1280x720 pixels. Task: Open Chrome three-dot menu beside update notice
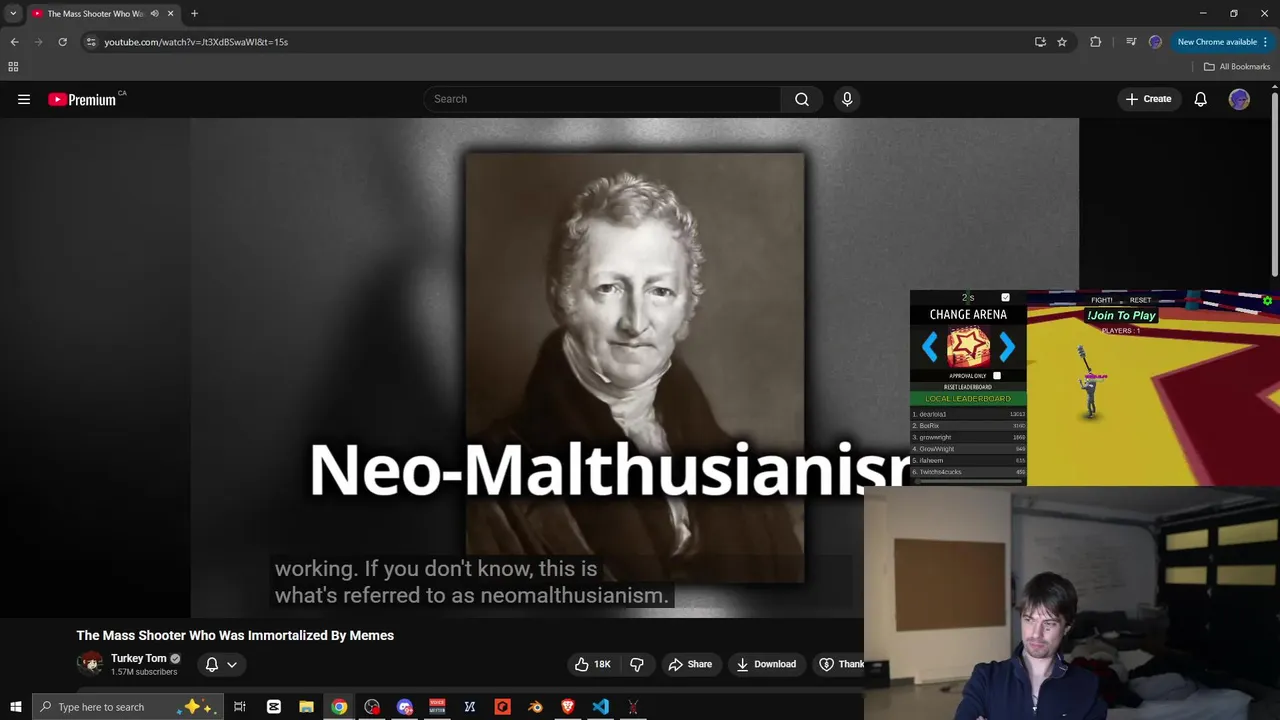1266,42
